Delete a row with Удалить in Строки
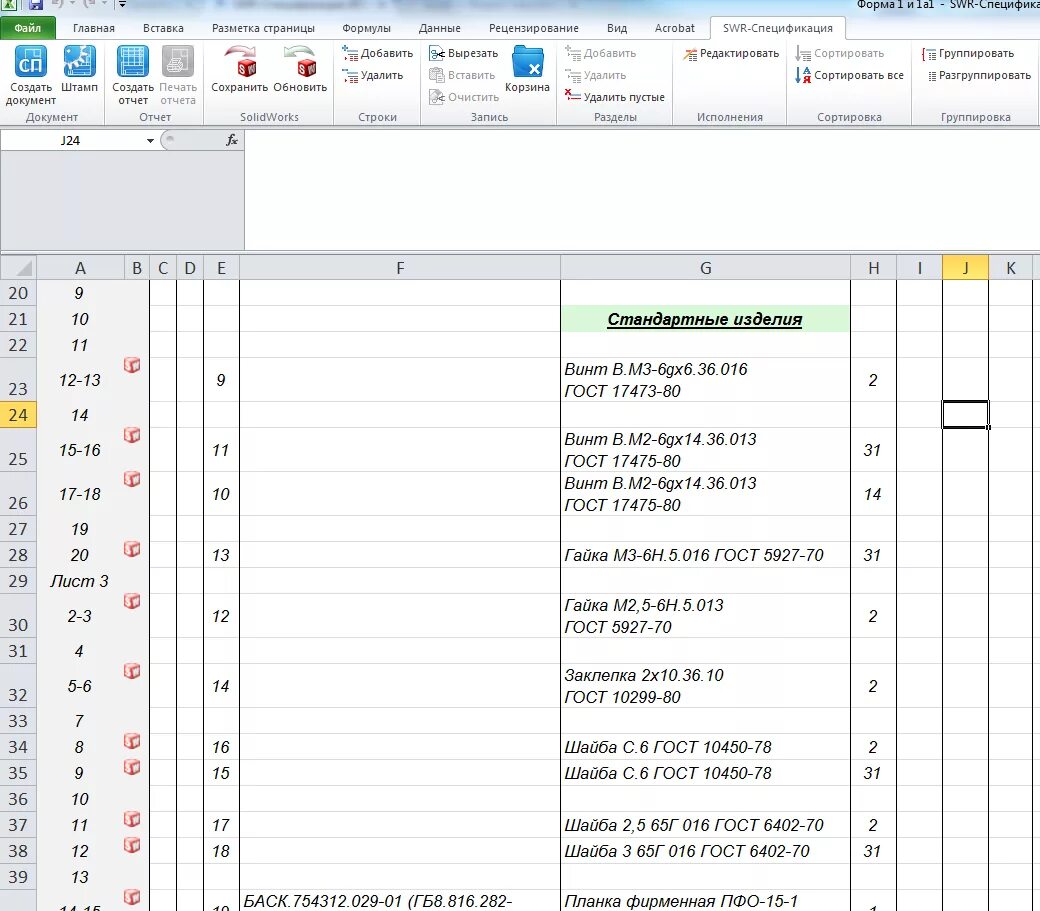The image size is (1040, 911). point(373,75)
